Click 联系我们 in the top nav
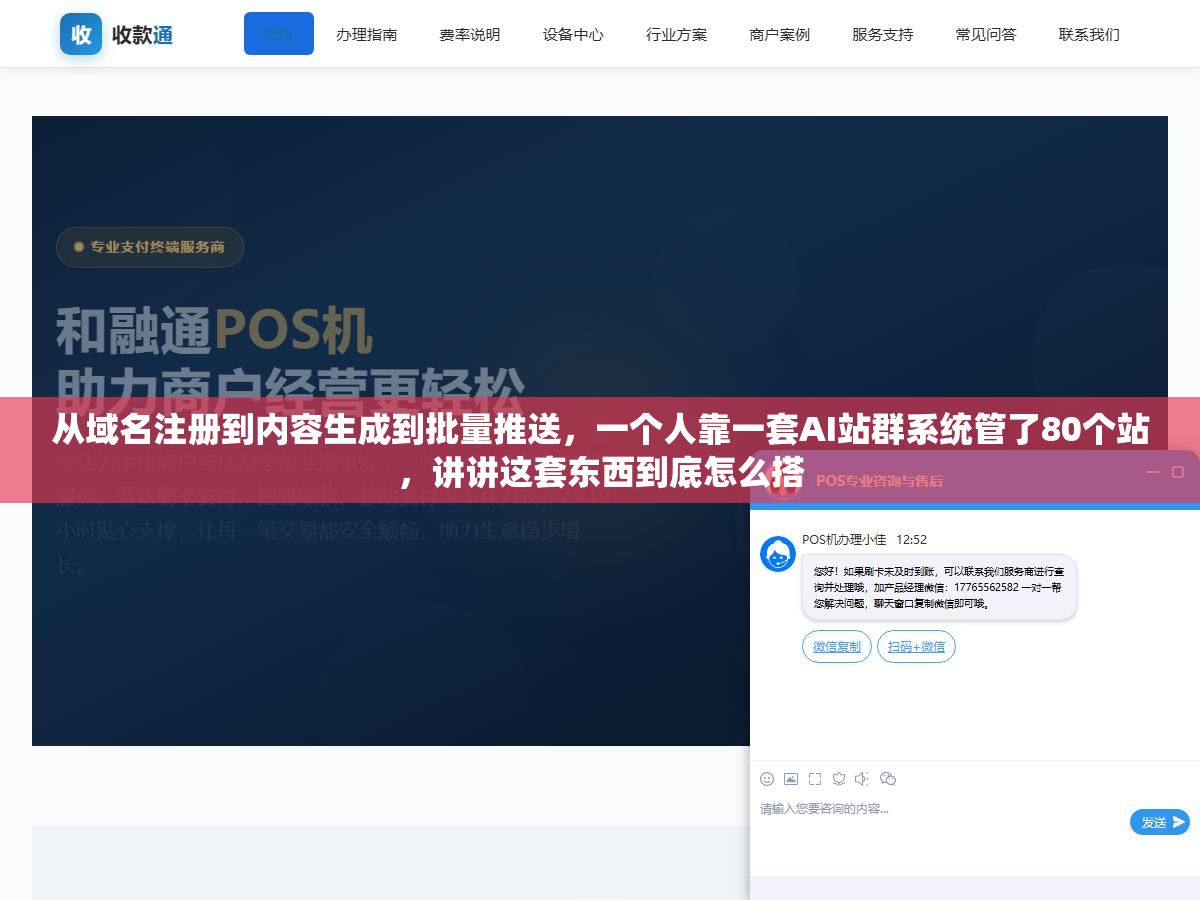The width and height of the screenshot is (1200, 900). [1090, 34]
